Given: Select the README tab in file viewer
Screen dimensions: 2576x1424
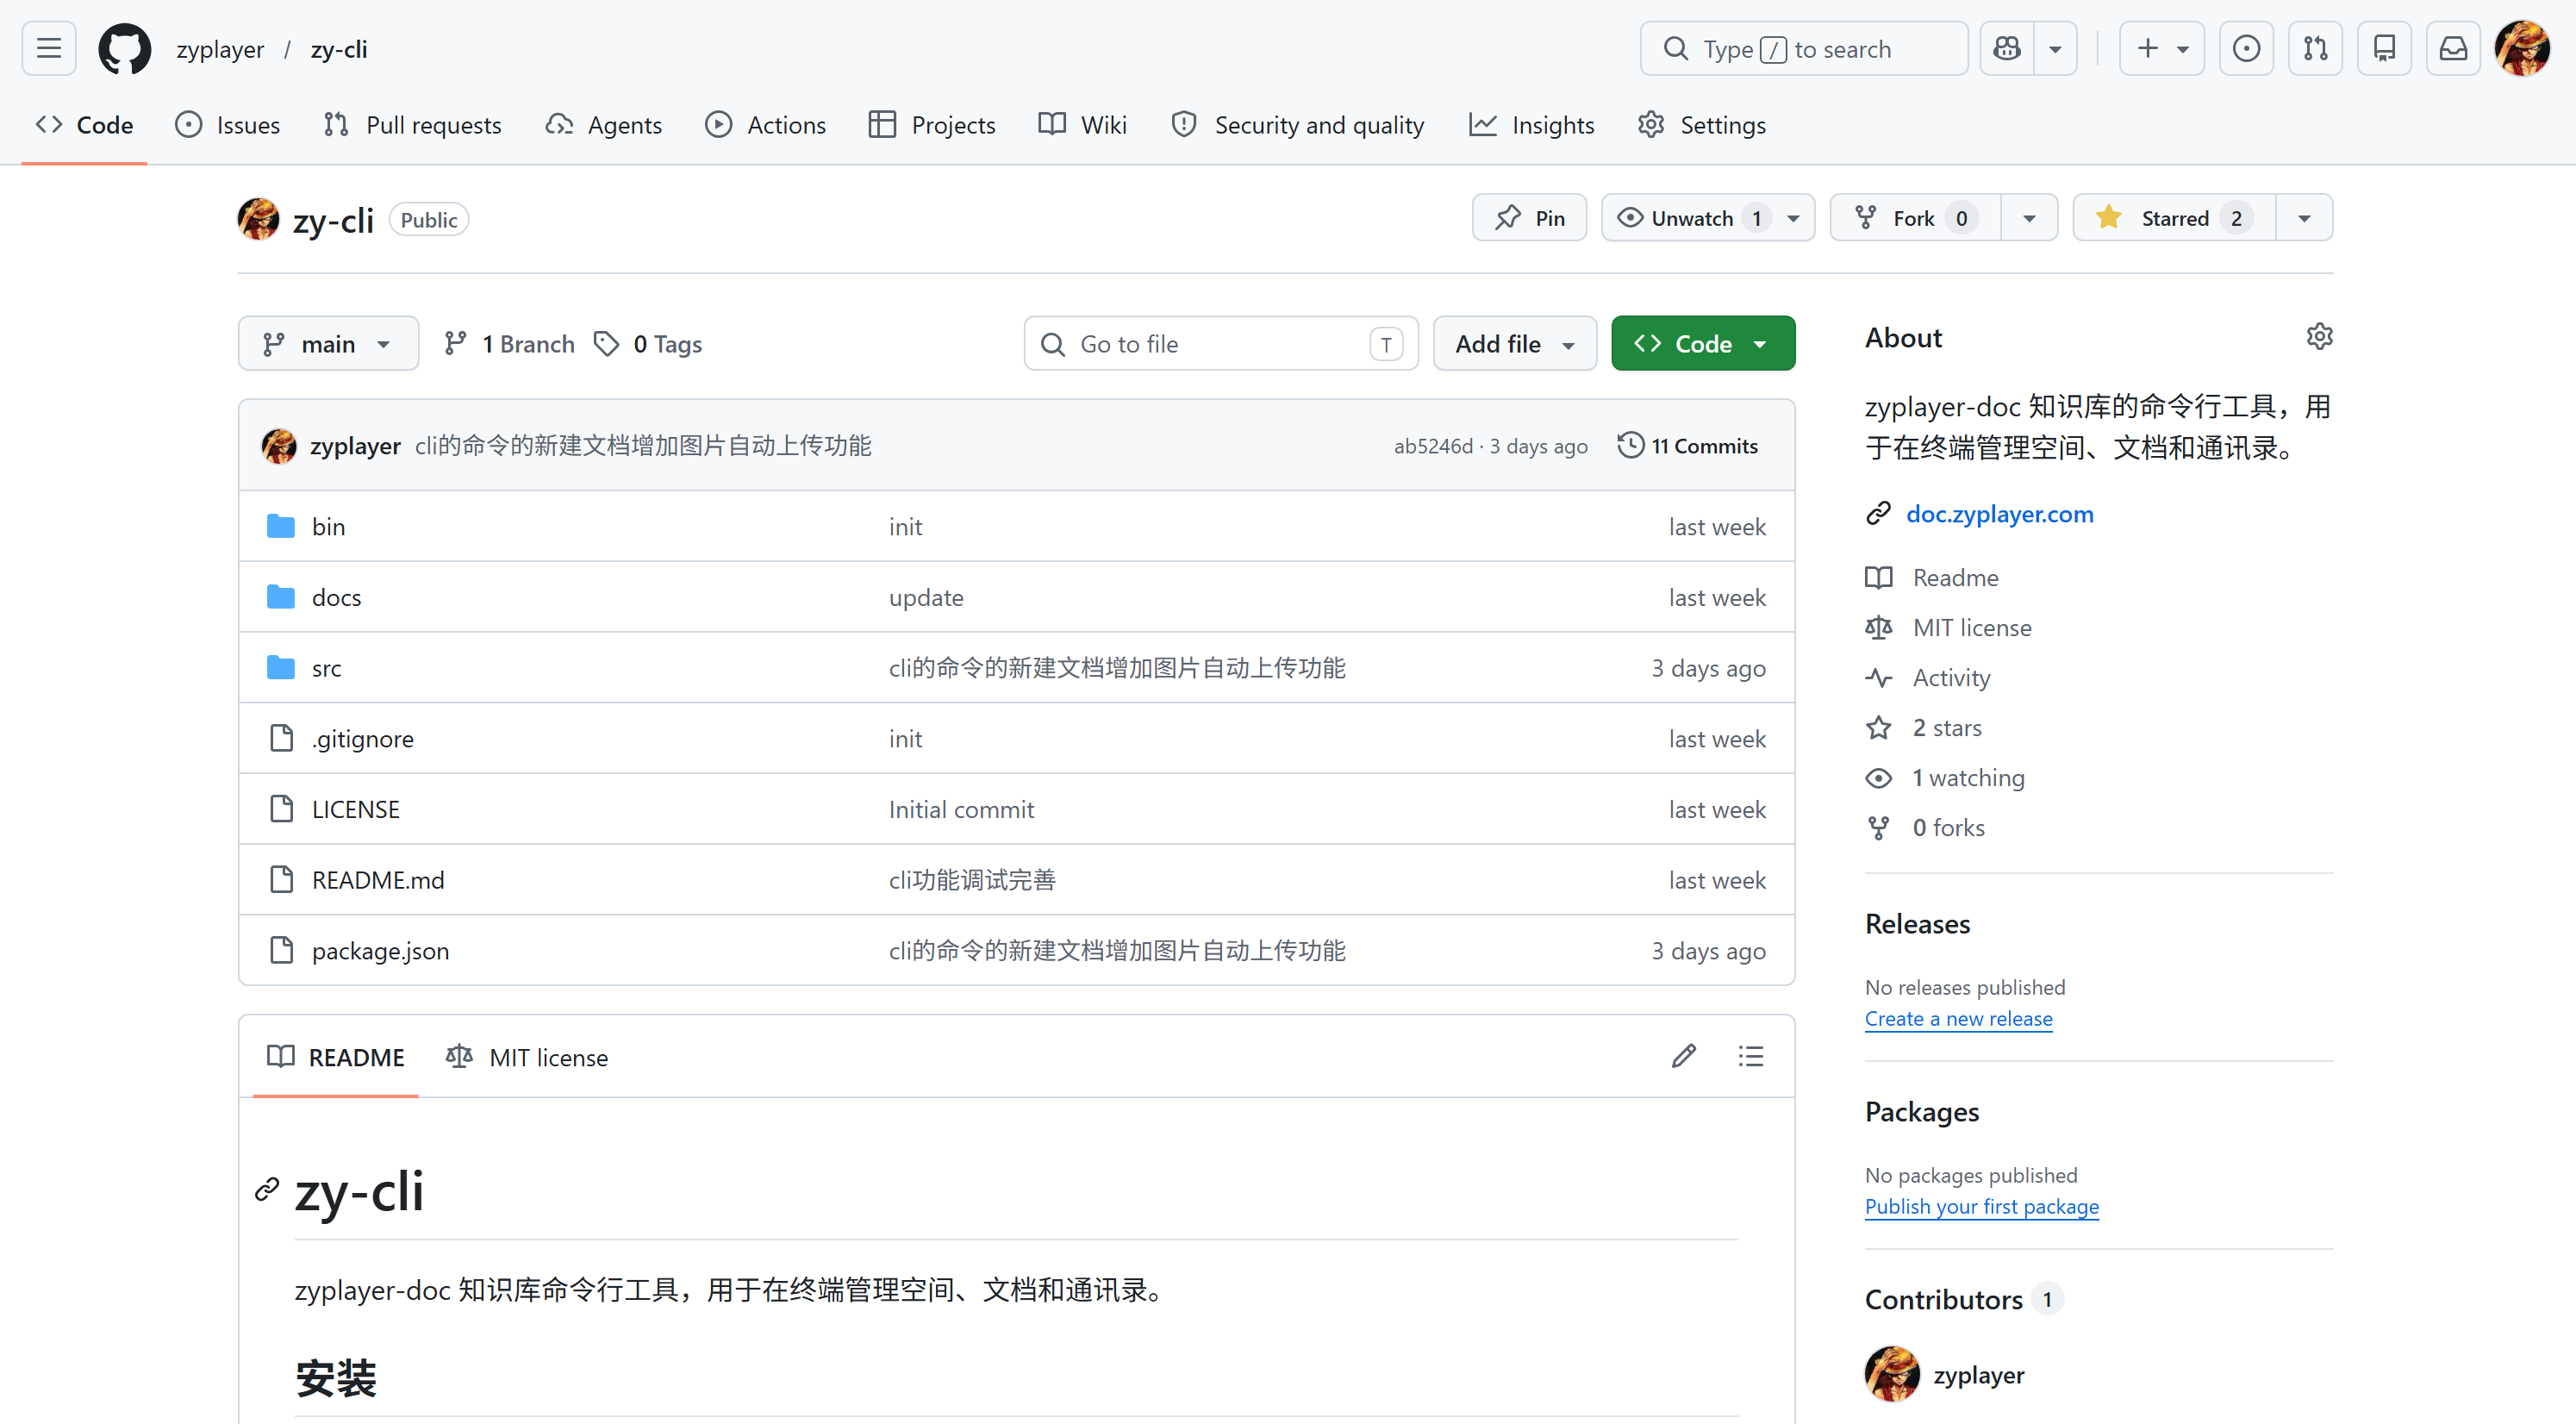Looking at the screenshot, I should (x=336, y=1057).
